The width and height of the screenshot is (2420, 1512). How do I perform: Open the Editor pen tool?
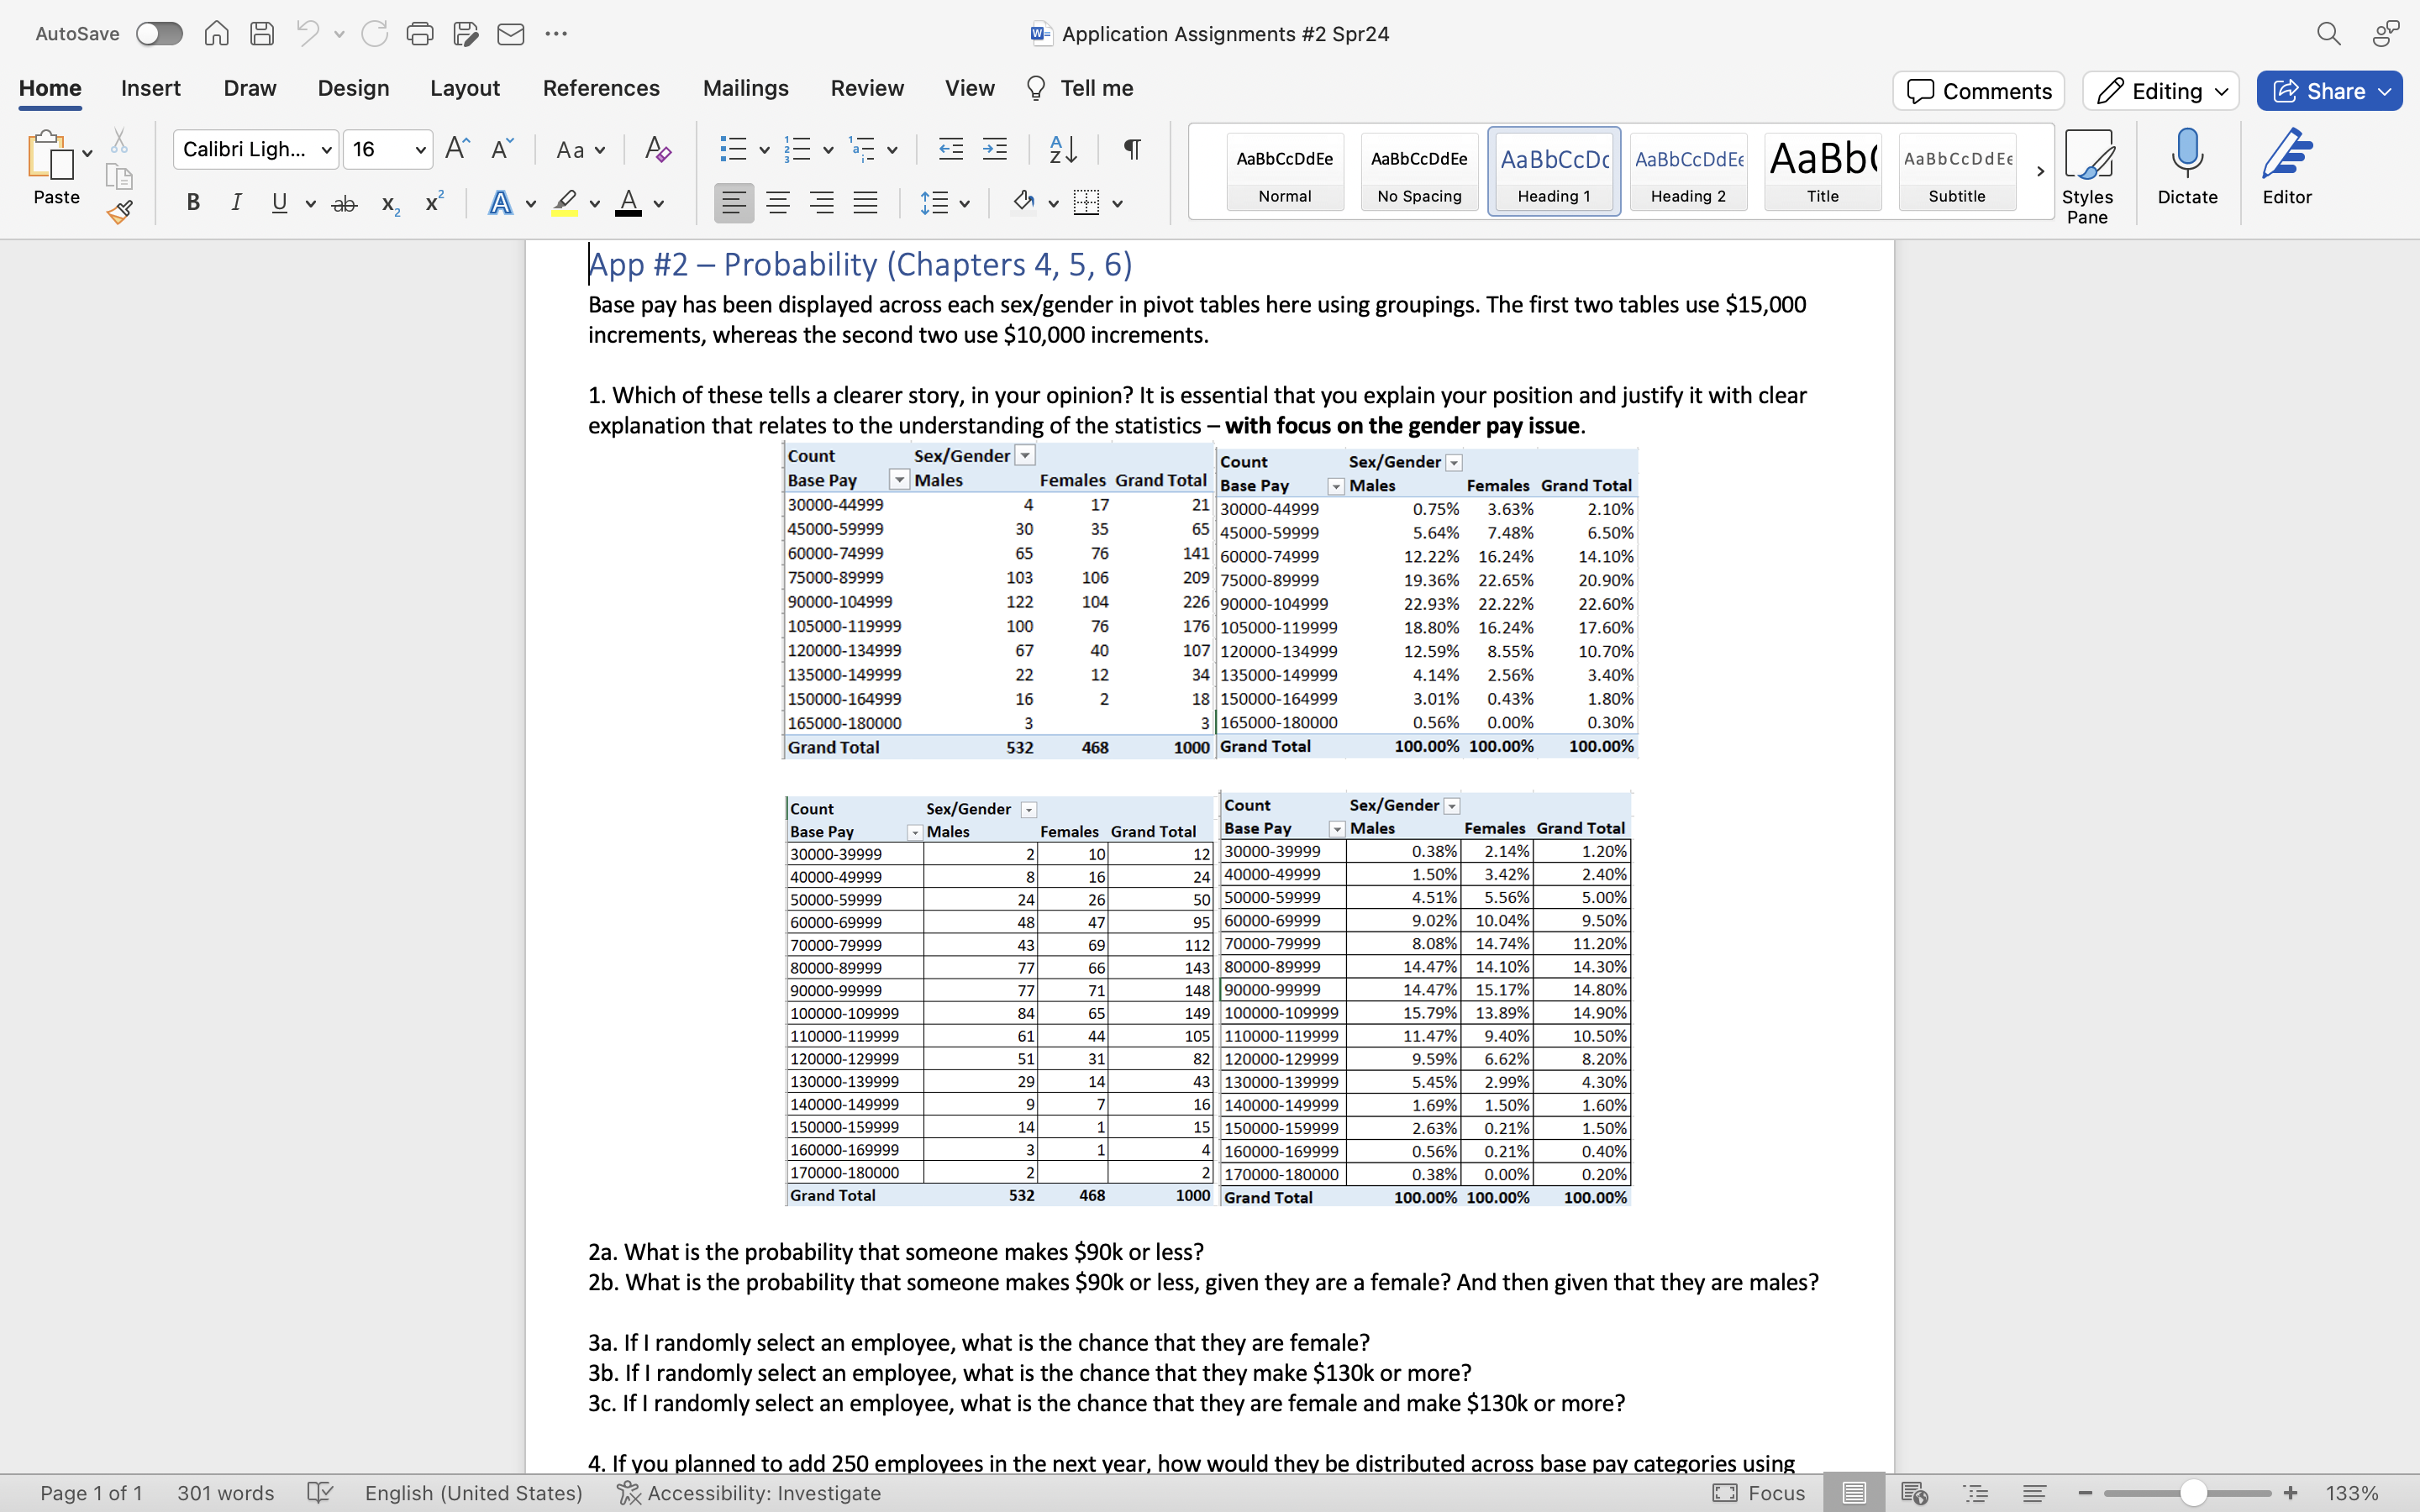(x=2287, y=168)
